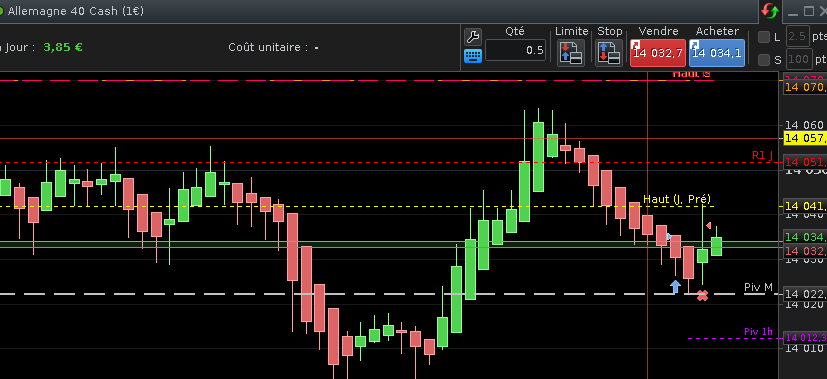827x379 pixels.
Task: Select the Piv M pivot line label
Action: pos(758,287)
